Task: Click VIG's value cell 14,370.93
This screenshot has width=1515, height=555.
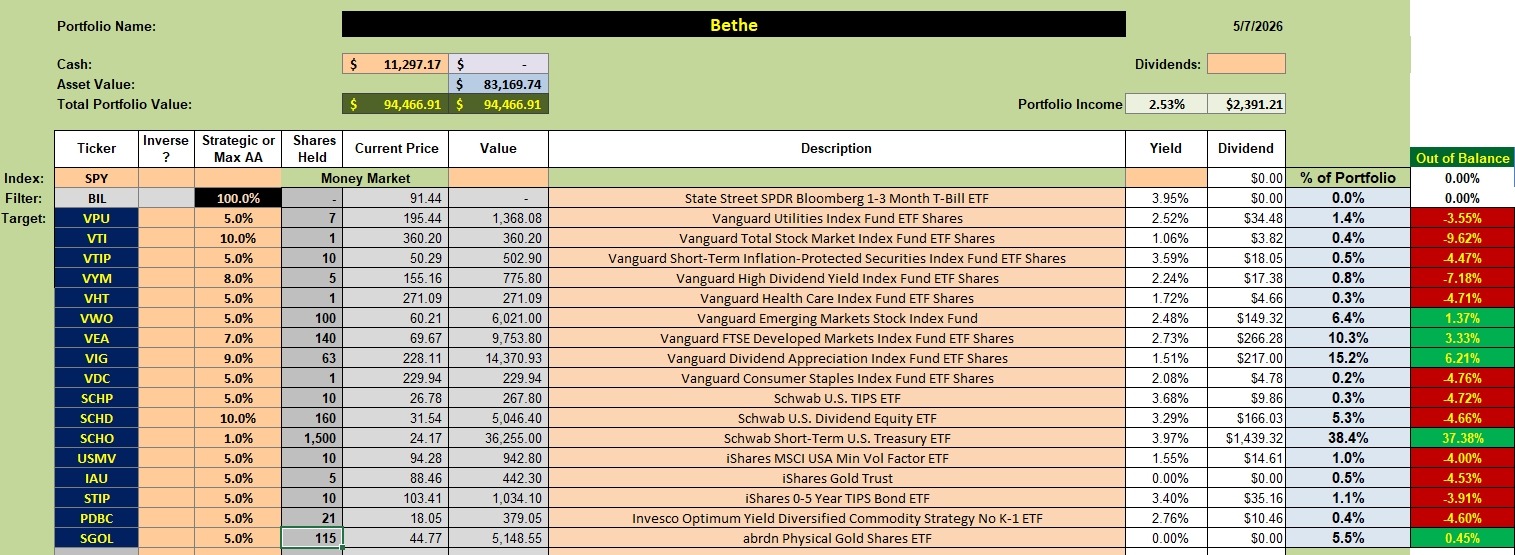Action: (x=499, y=358)
